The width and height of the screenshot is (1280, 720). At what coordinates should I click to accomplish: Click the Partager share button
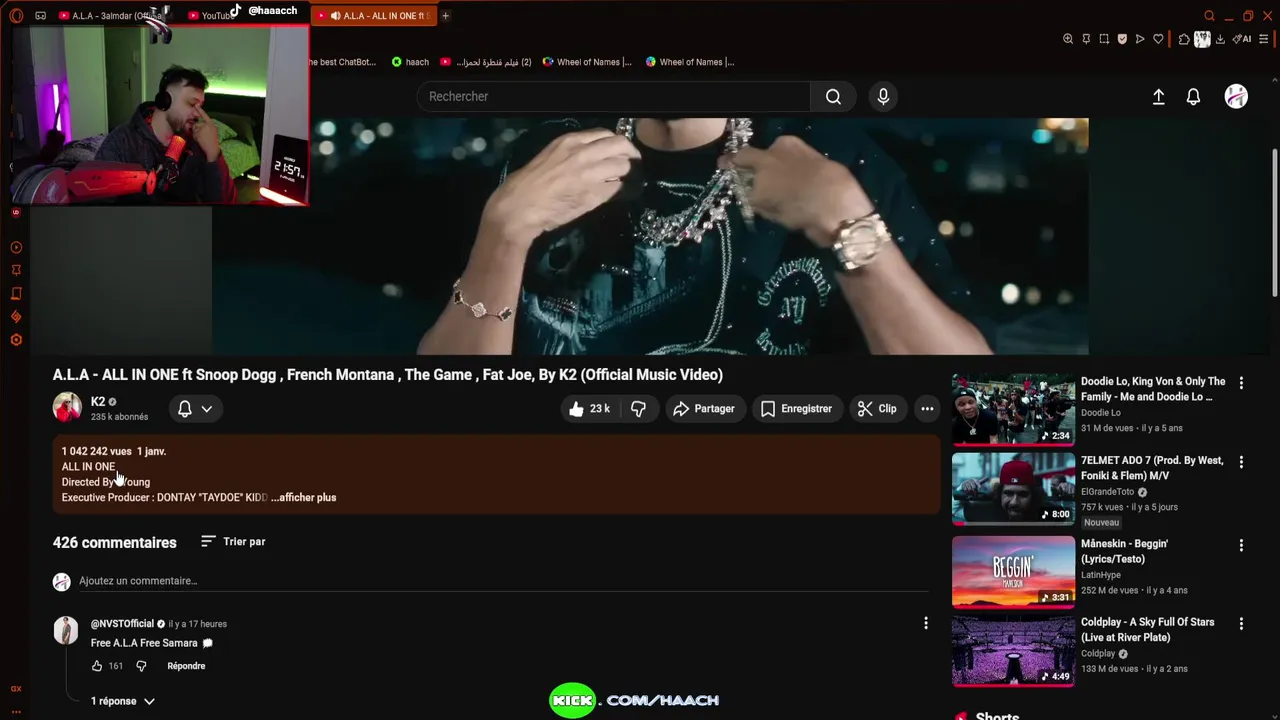pos(704,408)
